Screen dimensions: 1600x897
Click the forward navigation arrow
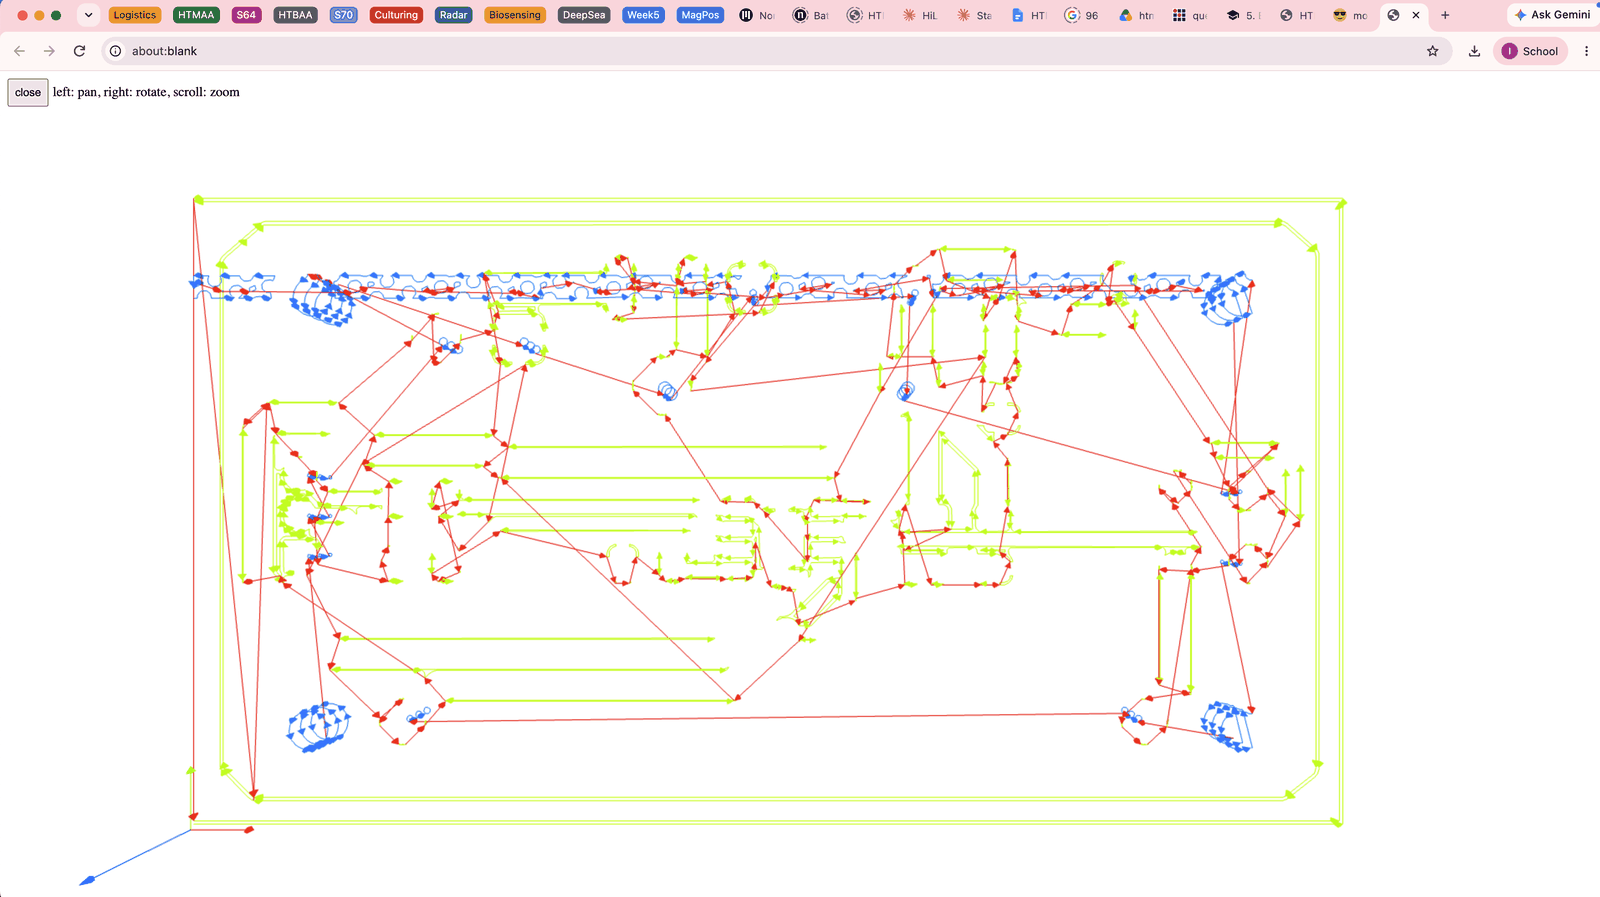[x=49, y=51]
